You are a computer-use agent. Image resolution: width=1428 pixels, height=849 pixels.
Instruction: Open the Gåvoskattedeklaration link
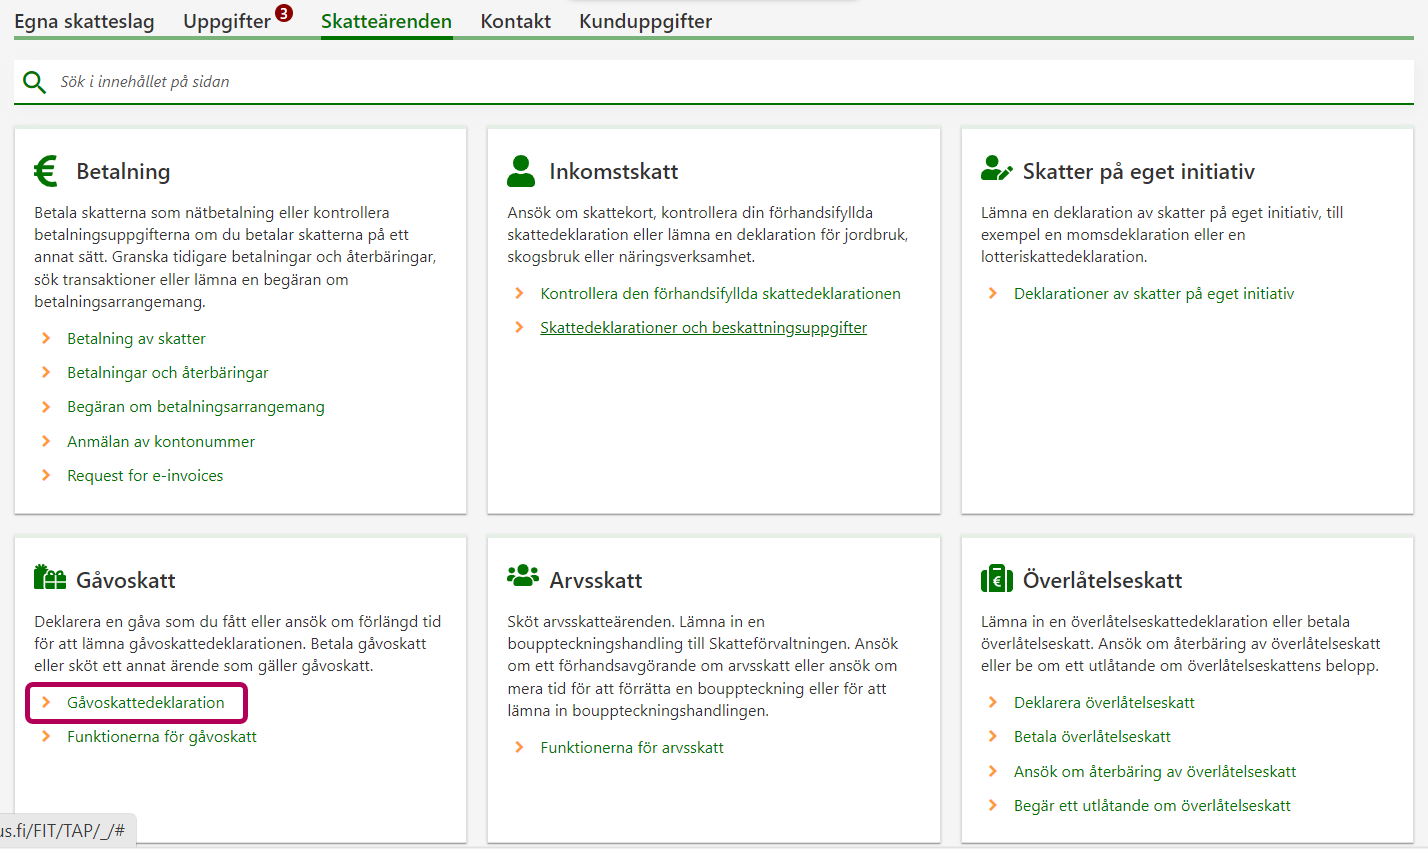(146, 703)
